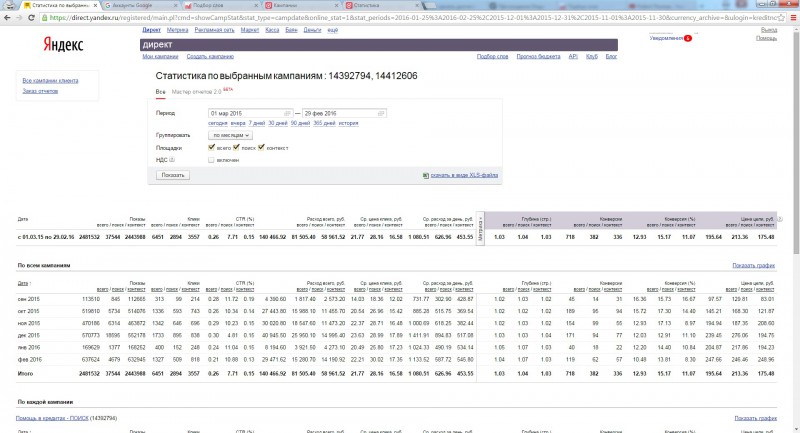Select 'вчера' period shortcut

[238, 123]
